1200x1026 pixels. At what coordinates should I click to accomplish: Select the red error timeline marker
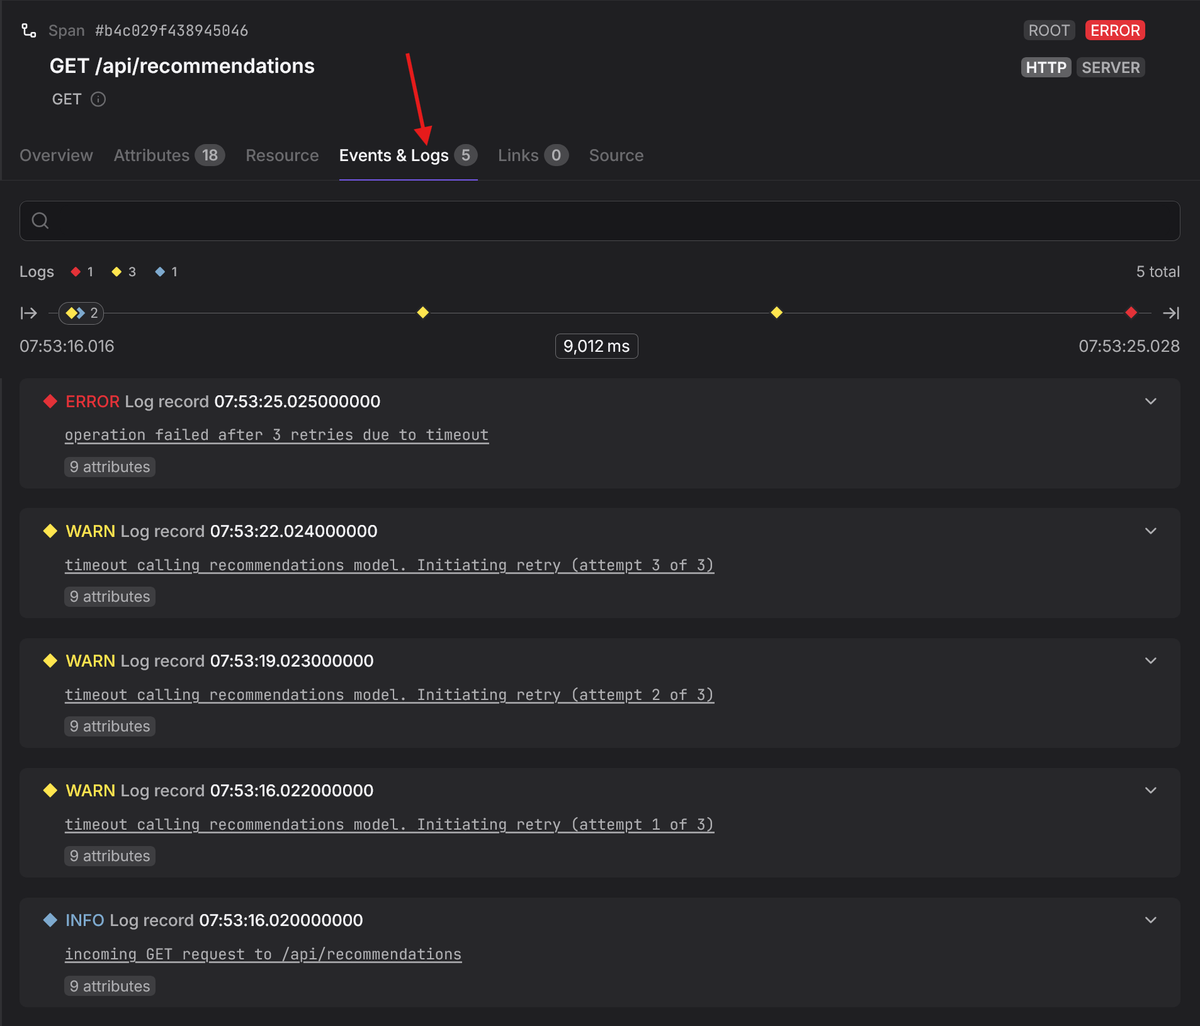[1131, 313]
